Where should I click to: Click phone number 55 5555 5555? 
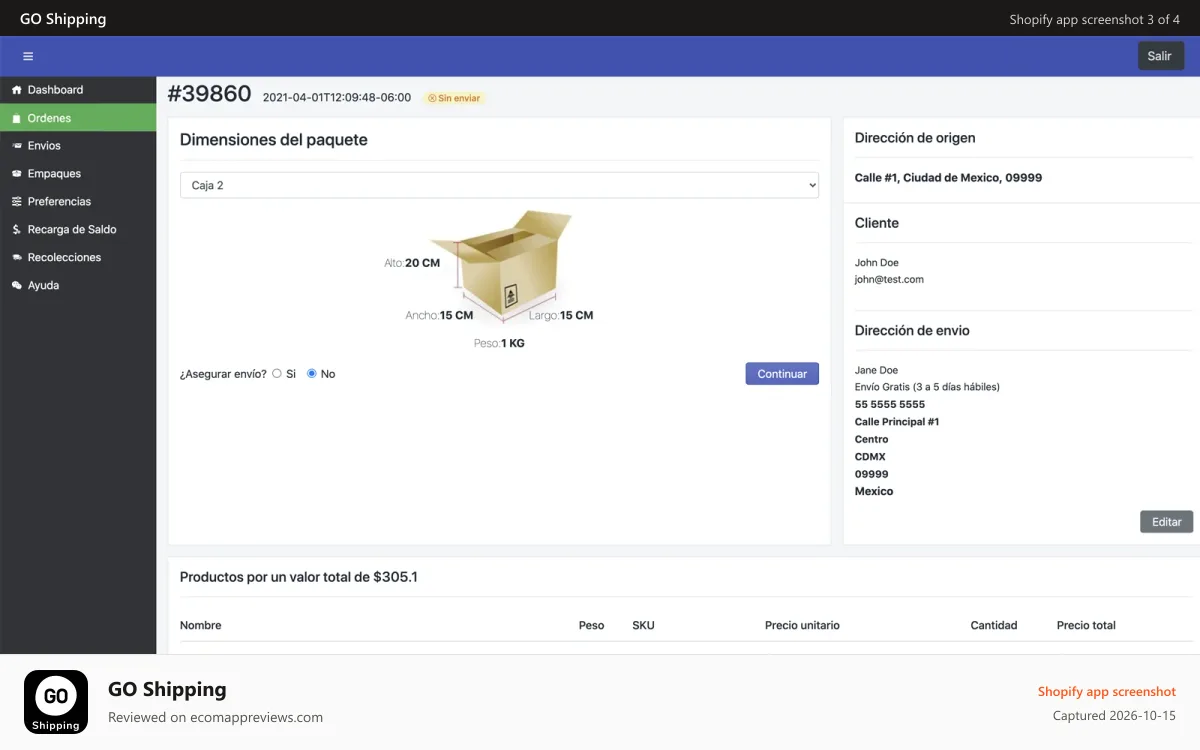[x=890, y=405]
